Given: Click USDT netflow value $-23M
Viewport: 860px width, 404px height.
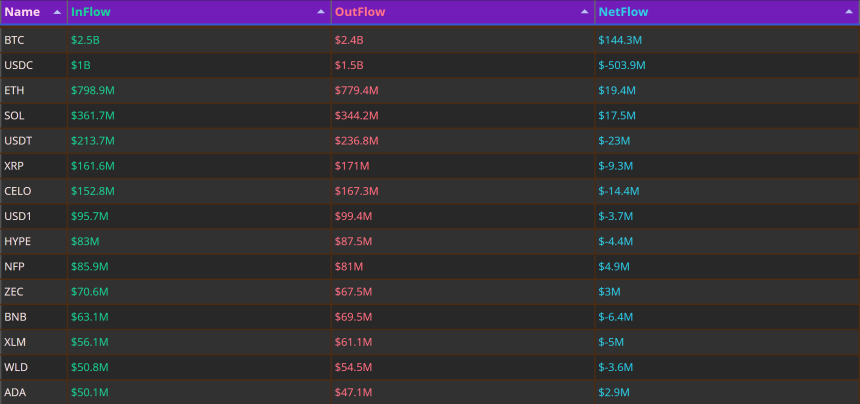Looking at the screenshot, I should 614,141.
